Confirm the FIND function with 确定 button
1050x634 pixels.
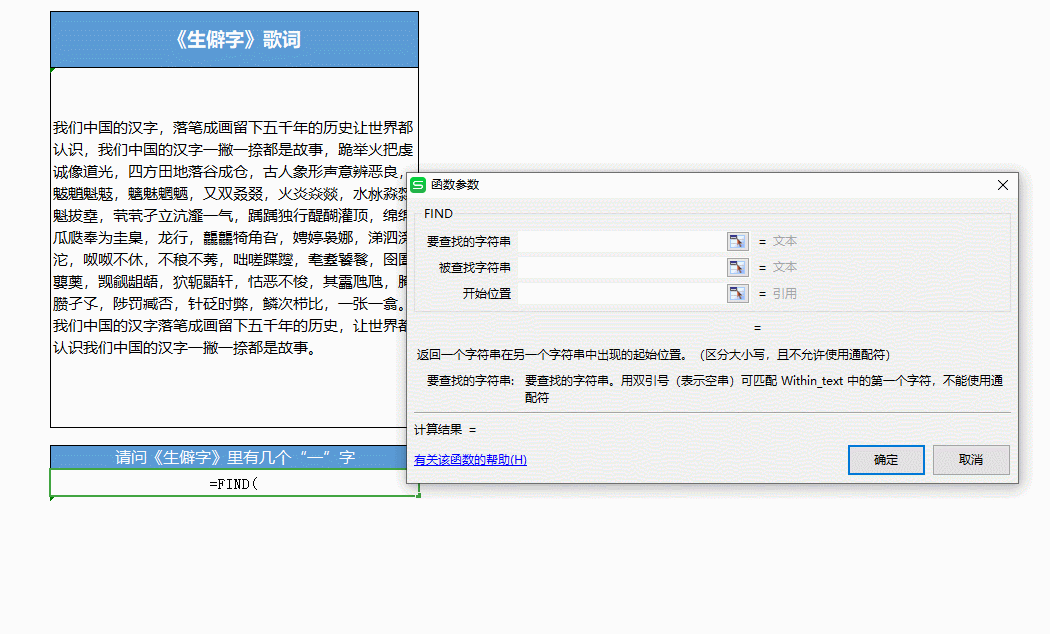click(886, 460)
